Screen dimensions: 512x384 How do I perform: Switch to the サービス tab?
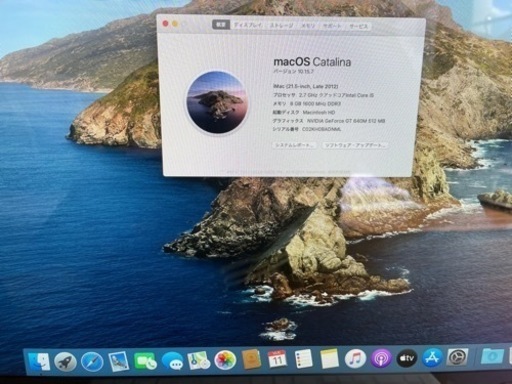pos(358,26)
